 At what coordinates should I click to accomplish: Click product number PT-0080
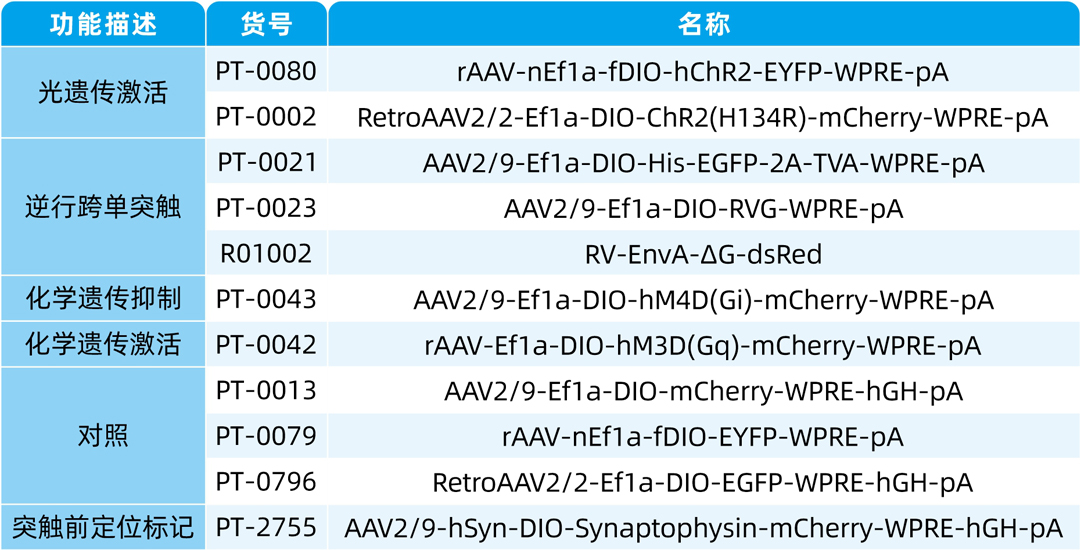[x=266, y=72]
